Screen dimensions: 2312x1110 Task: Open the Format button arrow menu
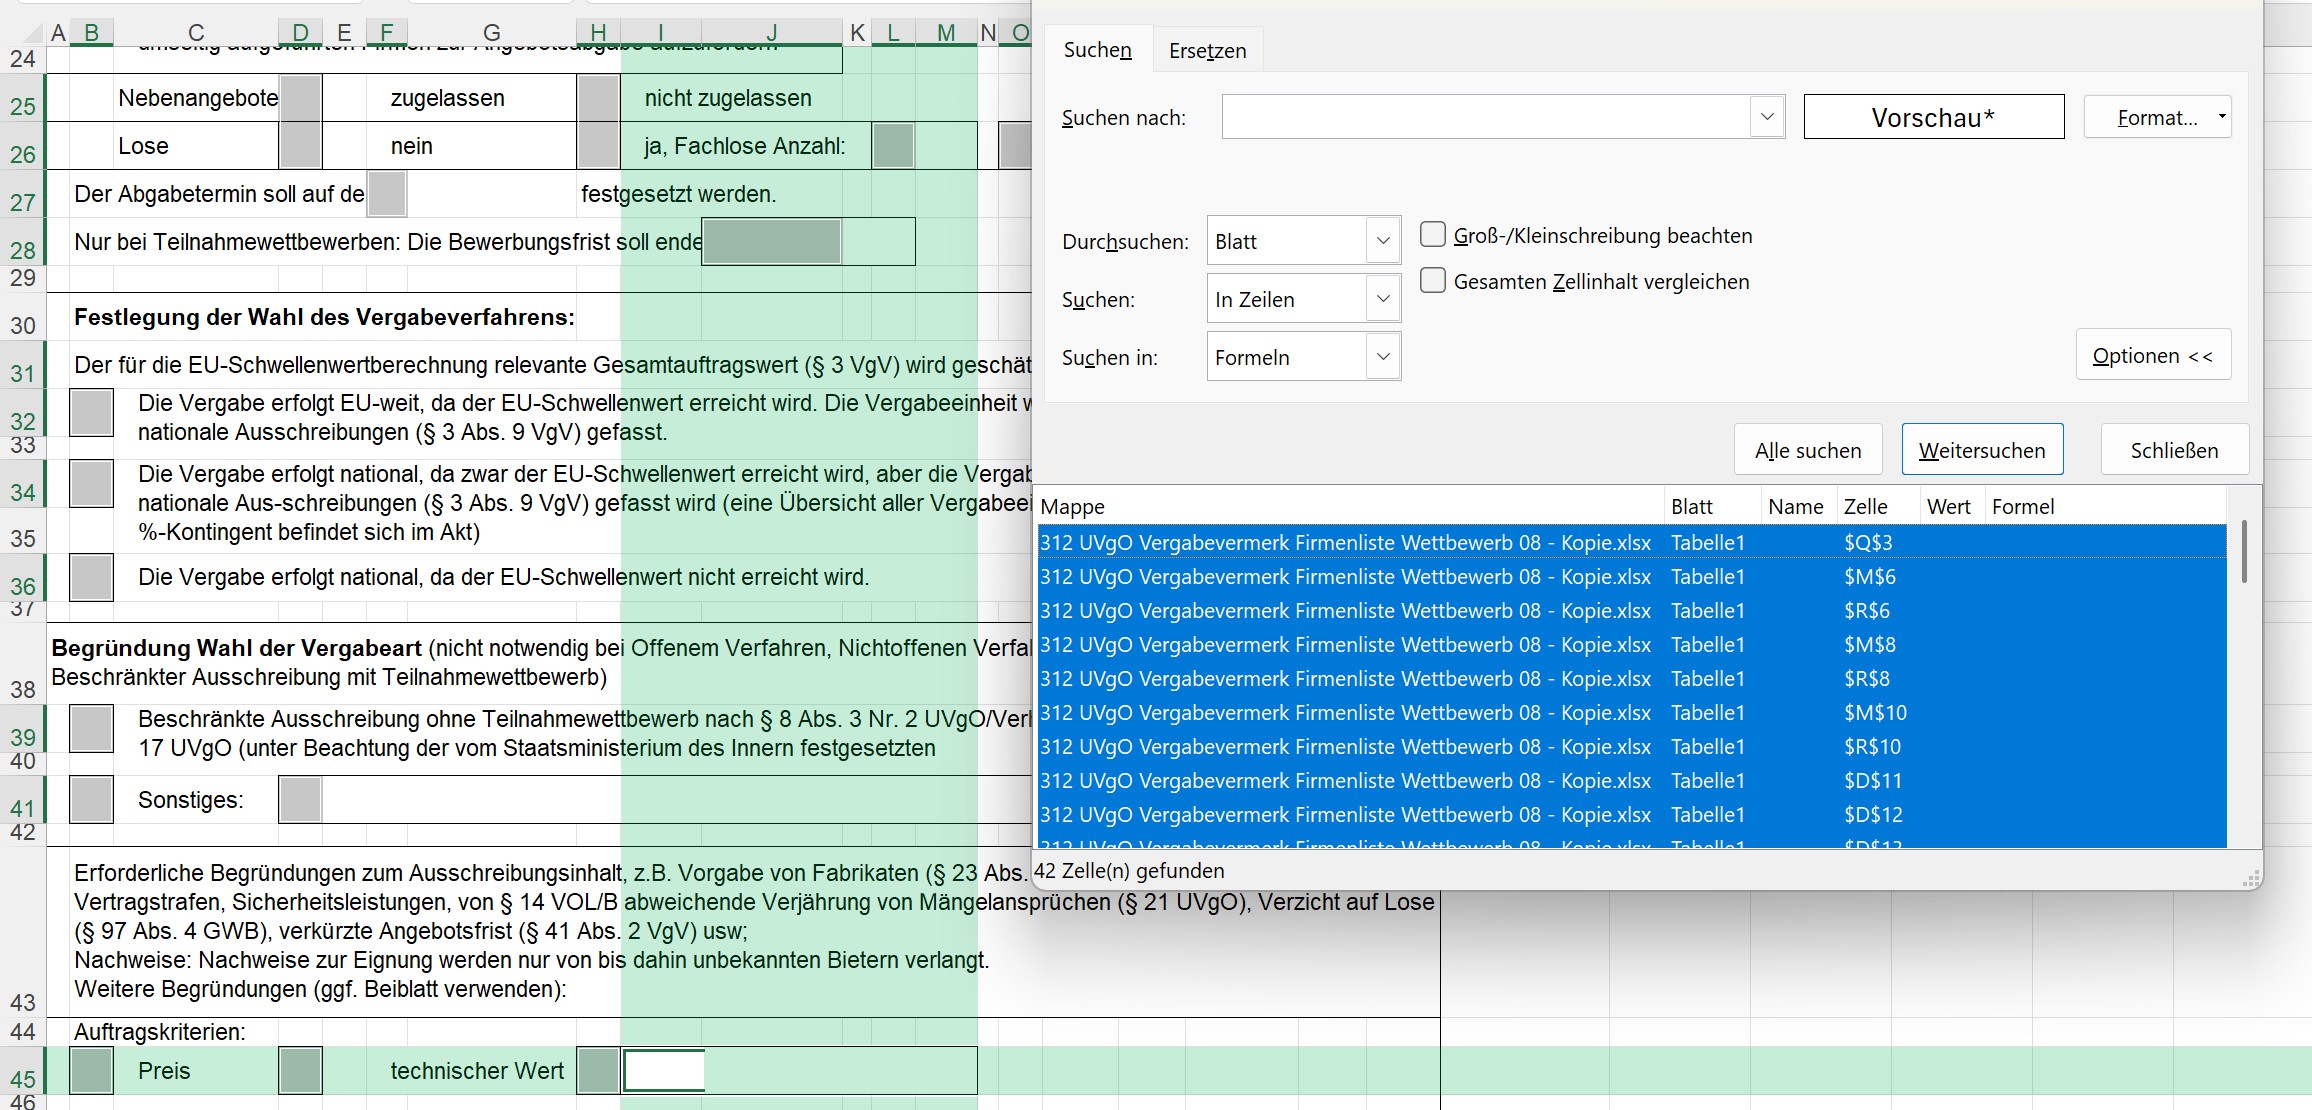[2222, 117]
